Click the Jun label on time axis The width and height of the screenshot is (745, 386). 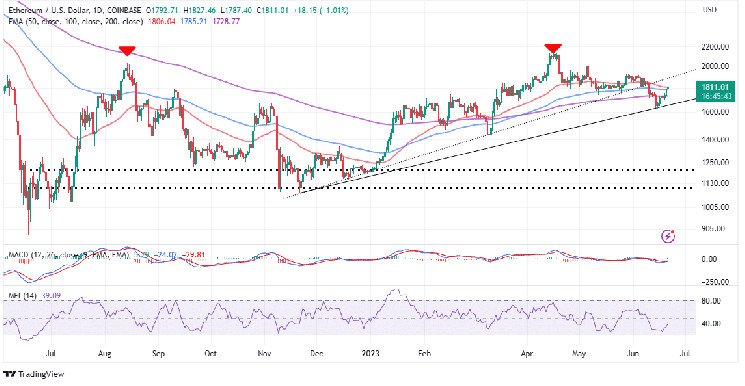[x=633, y=353]
